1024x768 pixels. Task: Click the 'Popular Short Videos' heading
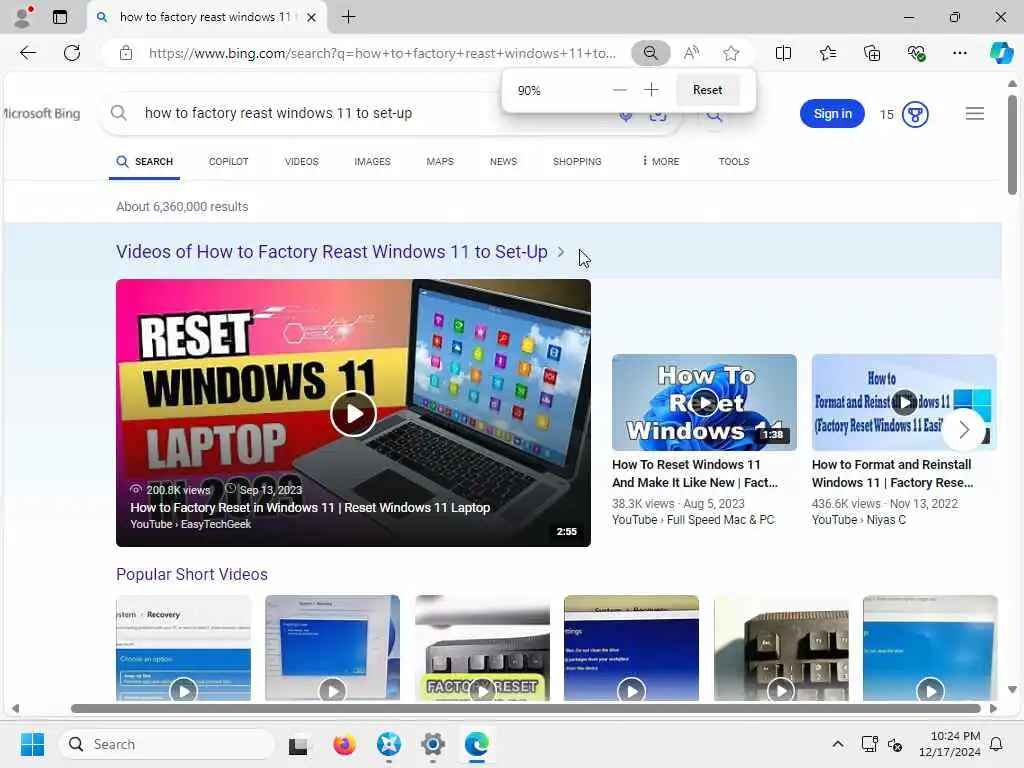coord(192,574)
